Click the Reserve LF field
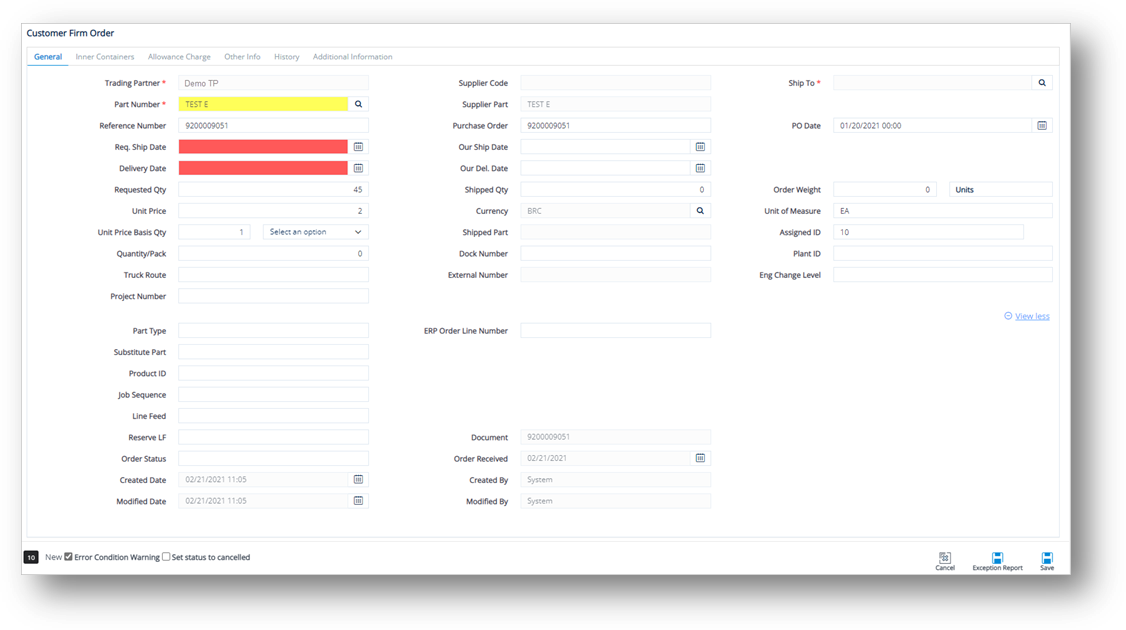1126x630 pixels. click(x=274, y=437)
